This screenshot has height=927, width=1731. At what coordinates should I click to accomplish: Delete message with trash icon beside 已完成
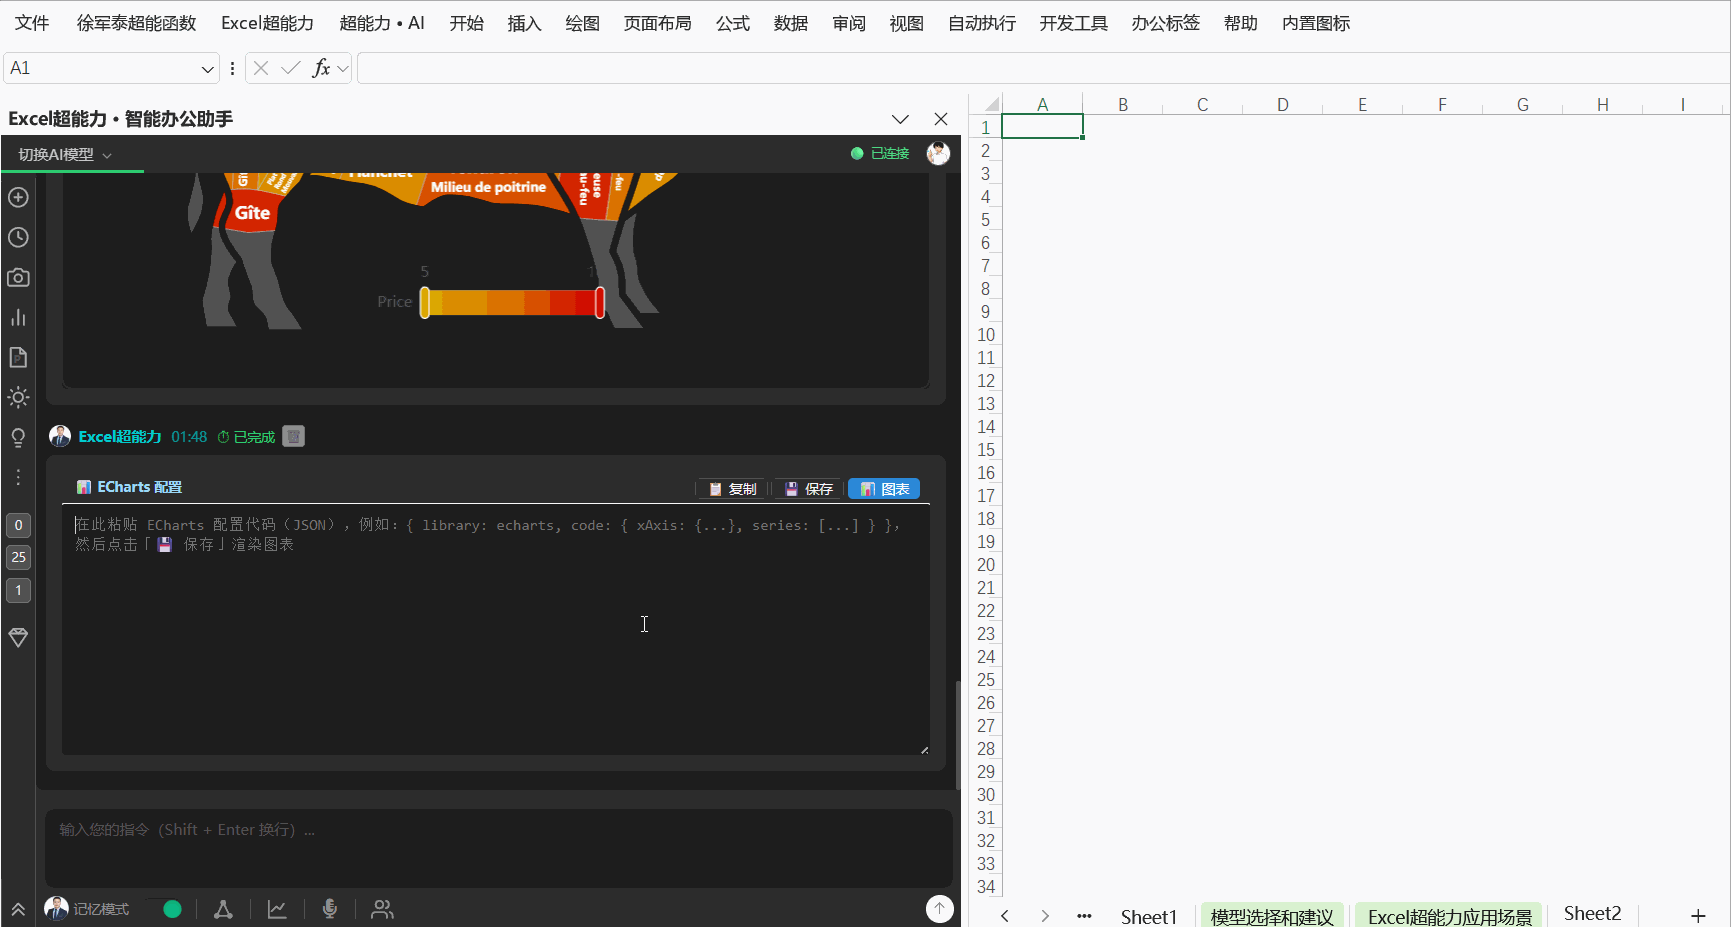point(293,436)
